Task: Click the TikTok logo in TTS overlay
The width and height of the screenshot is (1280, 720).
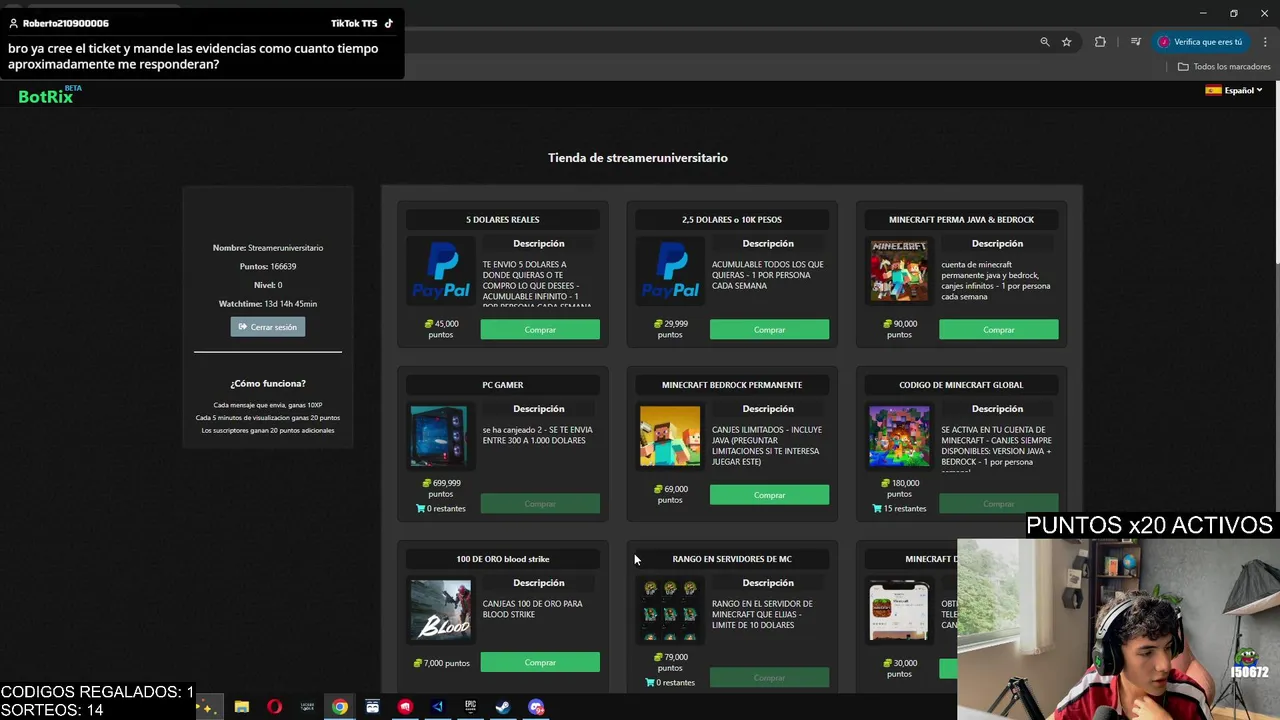Action: tap(389, 23)
